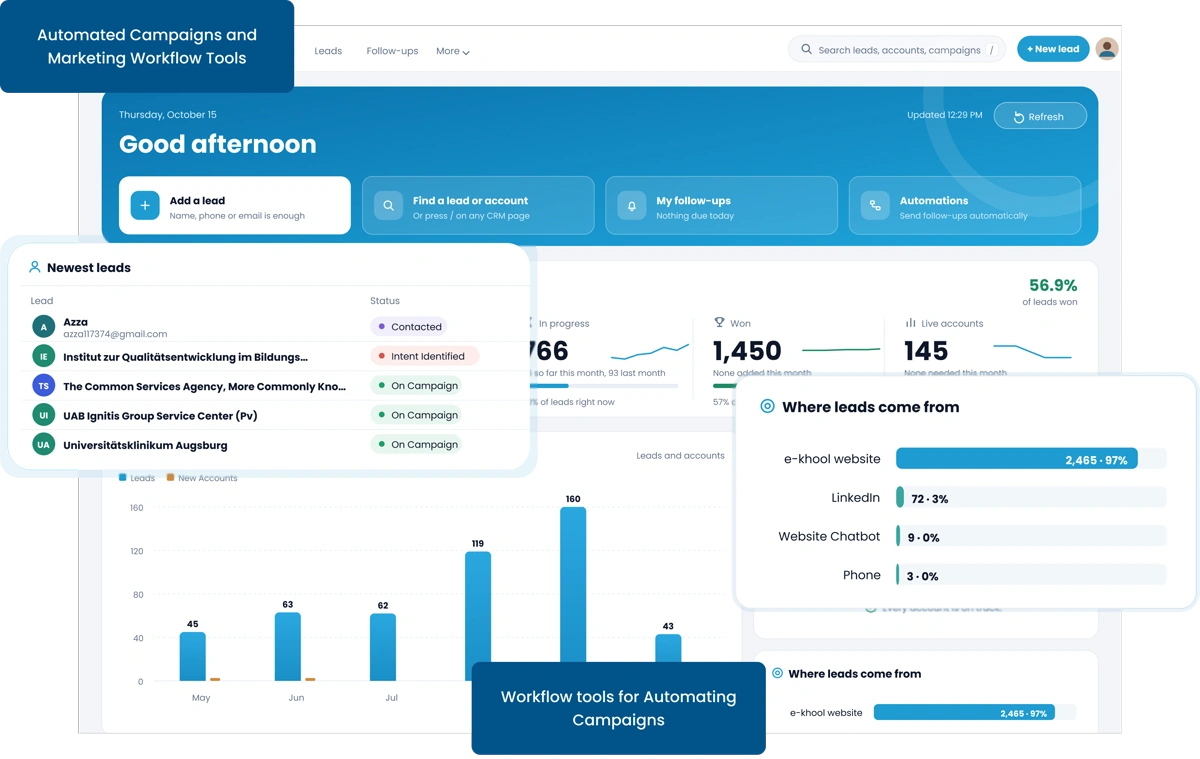1200x759 pixels.
Task: Click the lower e-khool website 2,465 · 97% bar
Action: coord(964,713)
